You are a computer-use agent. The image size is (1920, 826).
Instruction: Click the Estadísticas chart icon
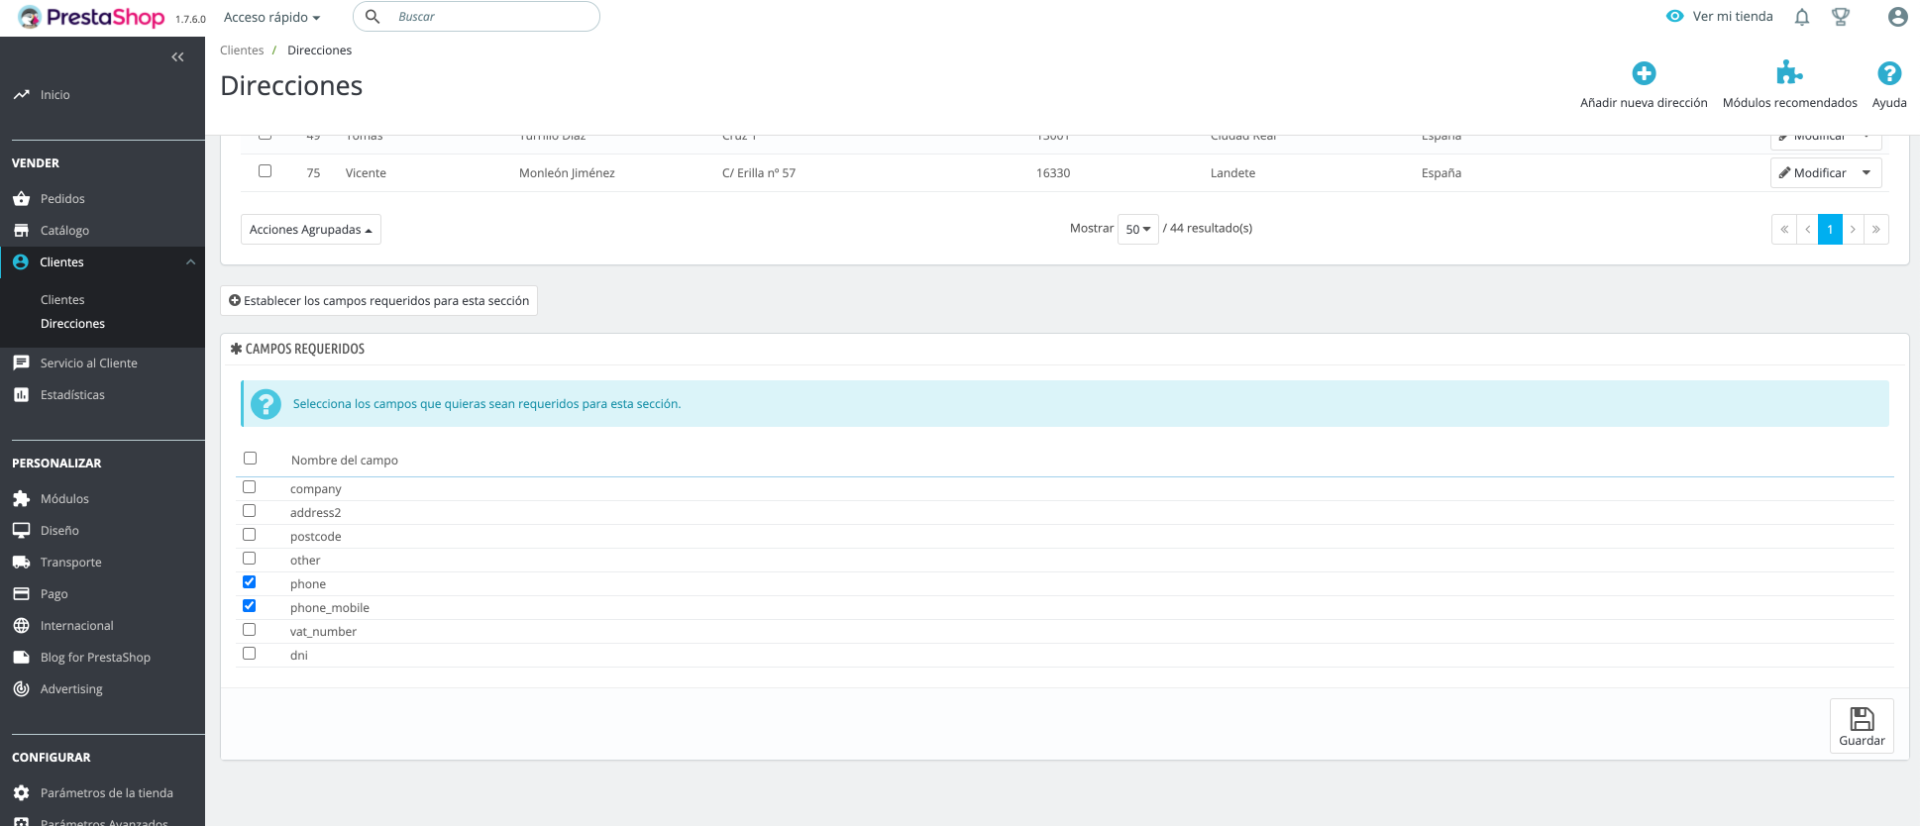(21, 395)
